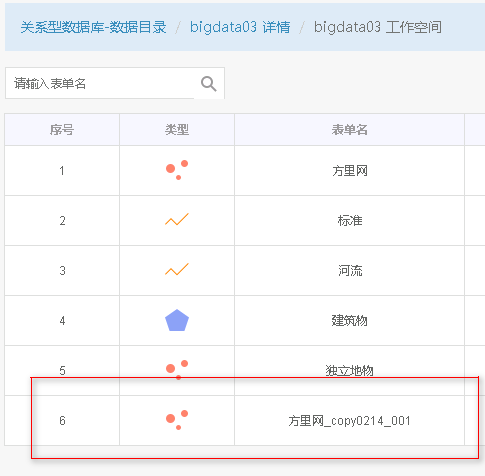
Task: Click the search magnifier icon
Action: (x=209, y=84)
